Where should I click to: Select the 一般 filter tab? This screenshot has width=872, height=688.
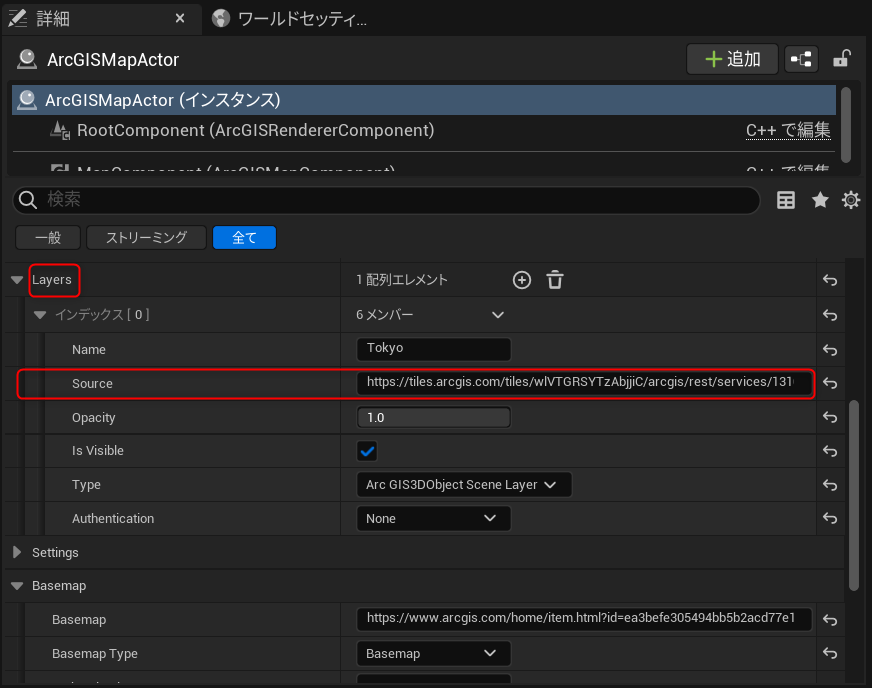48,237
